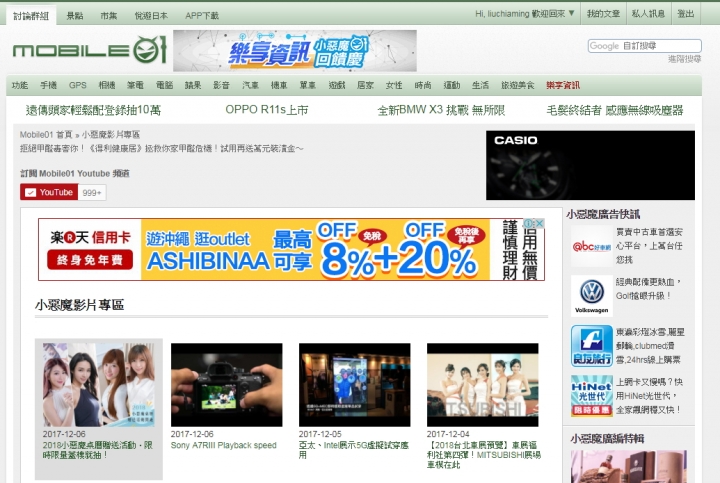Image resolution: width=720 pixels, height=483 pixels.
Task: Select 影音 category
Action: click(221, 85)
